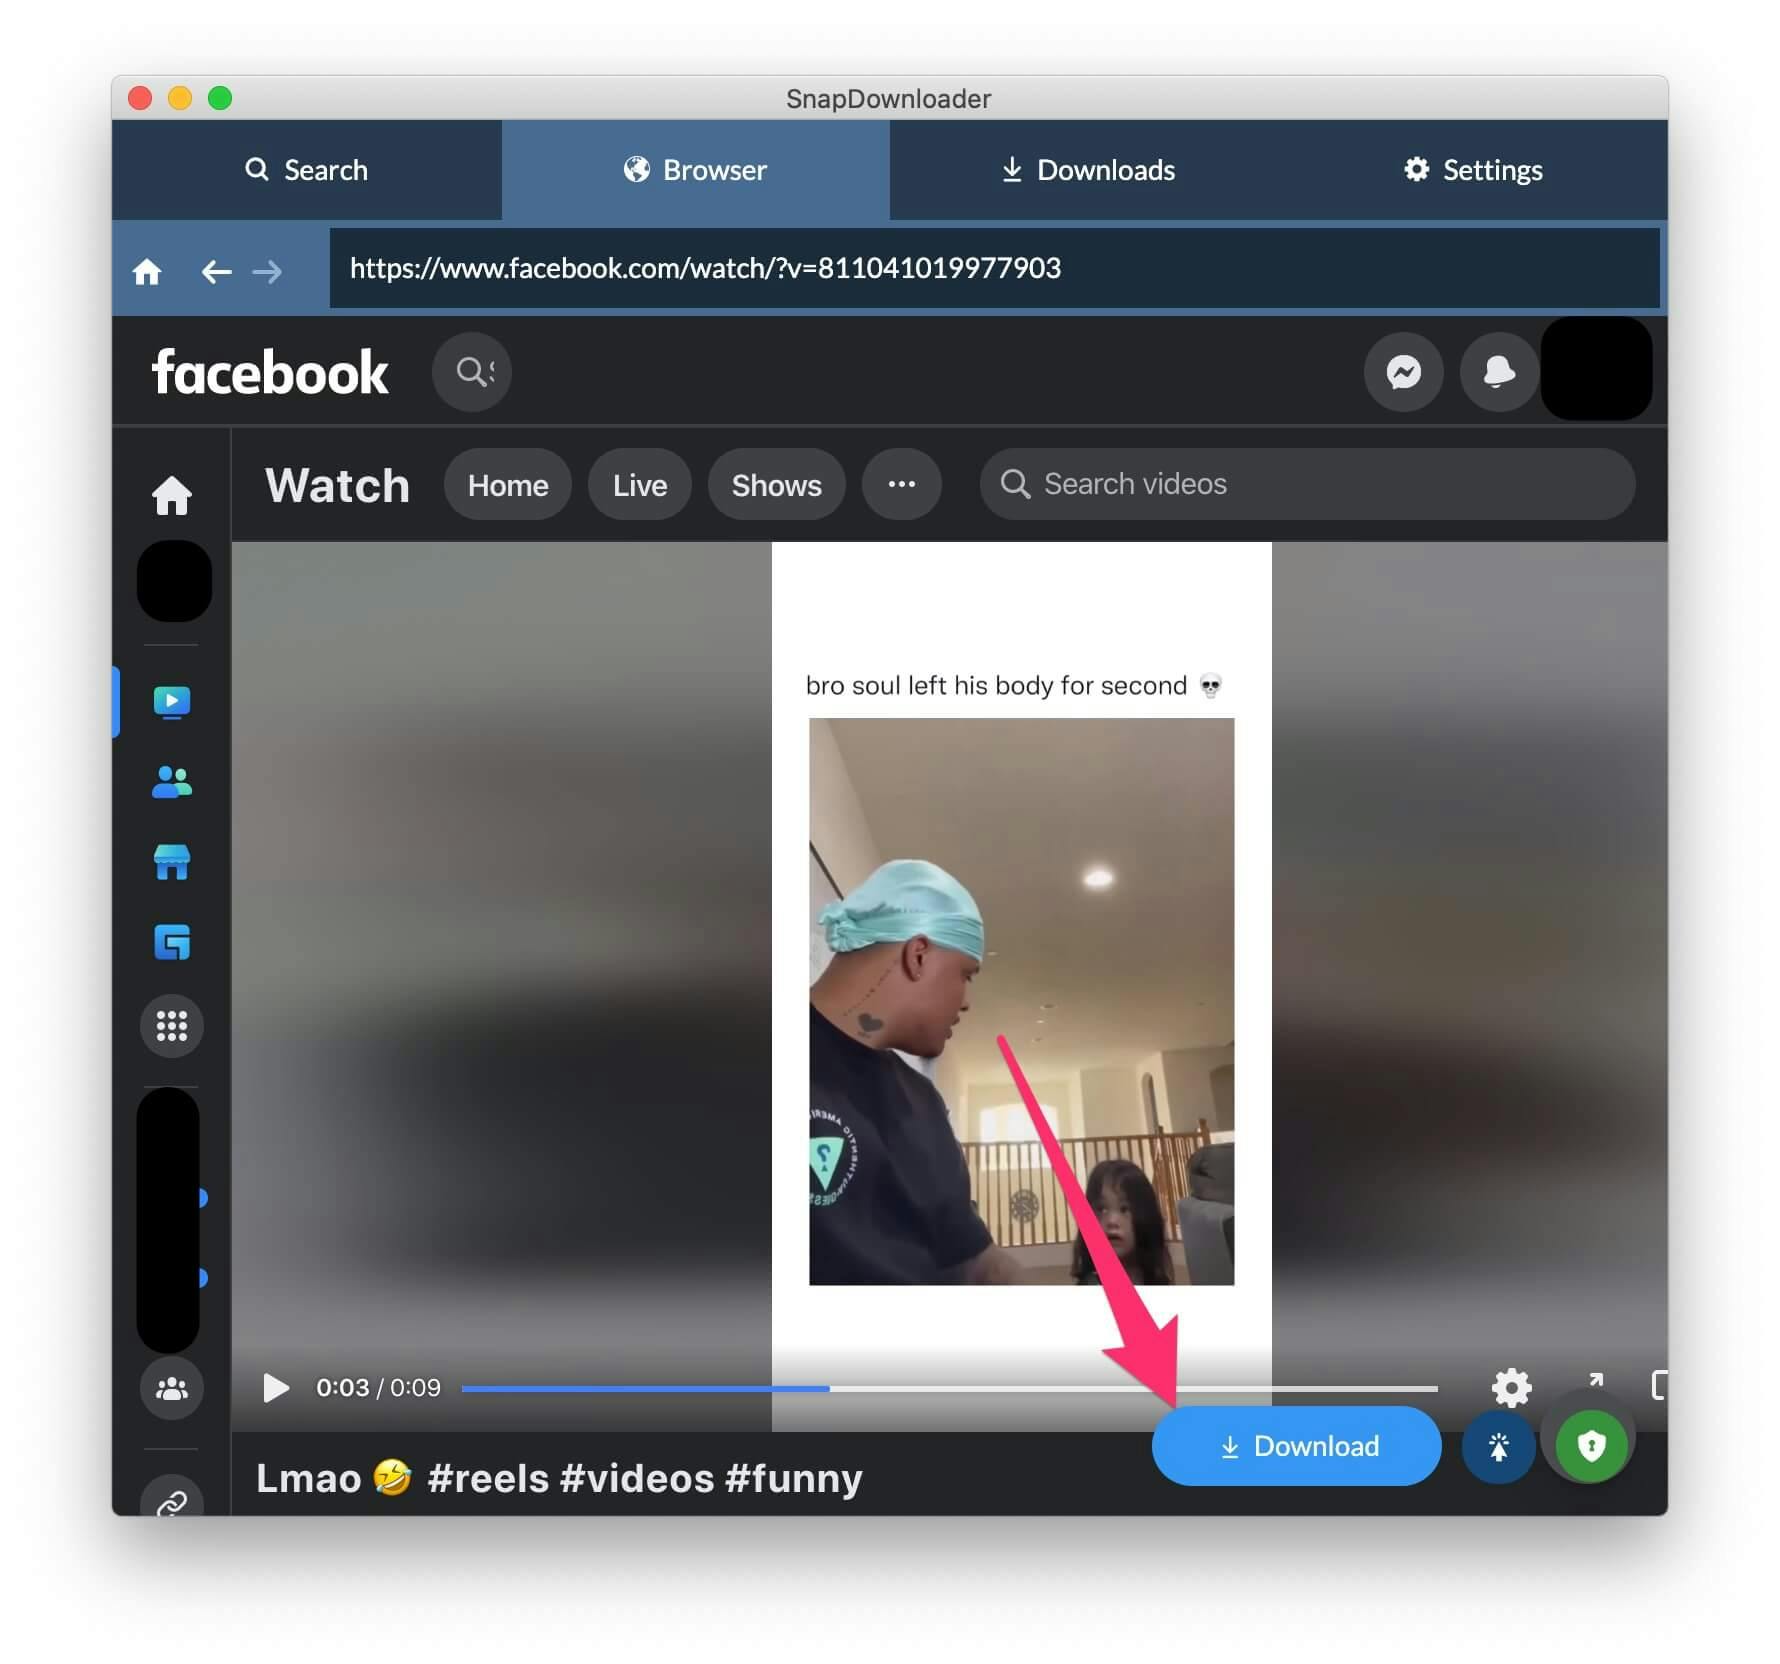The image size is (1780, 1664).
Task: Click the Search videos field
Action: click(x=1308, y=484)
